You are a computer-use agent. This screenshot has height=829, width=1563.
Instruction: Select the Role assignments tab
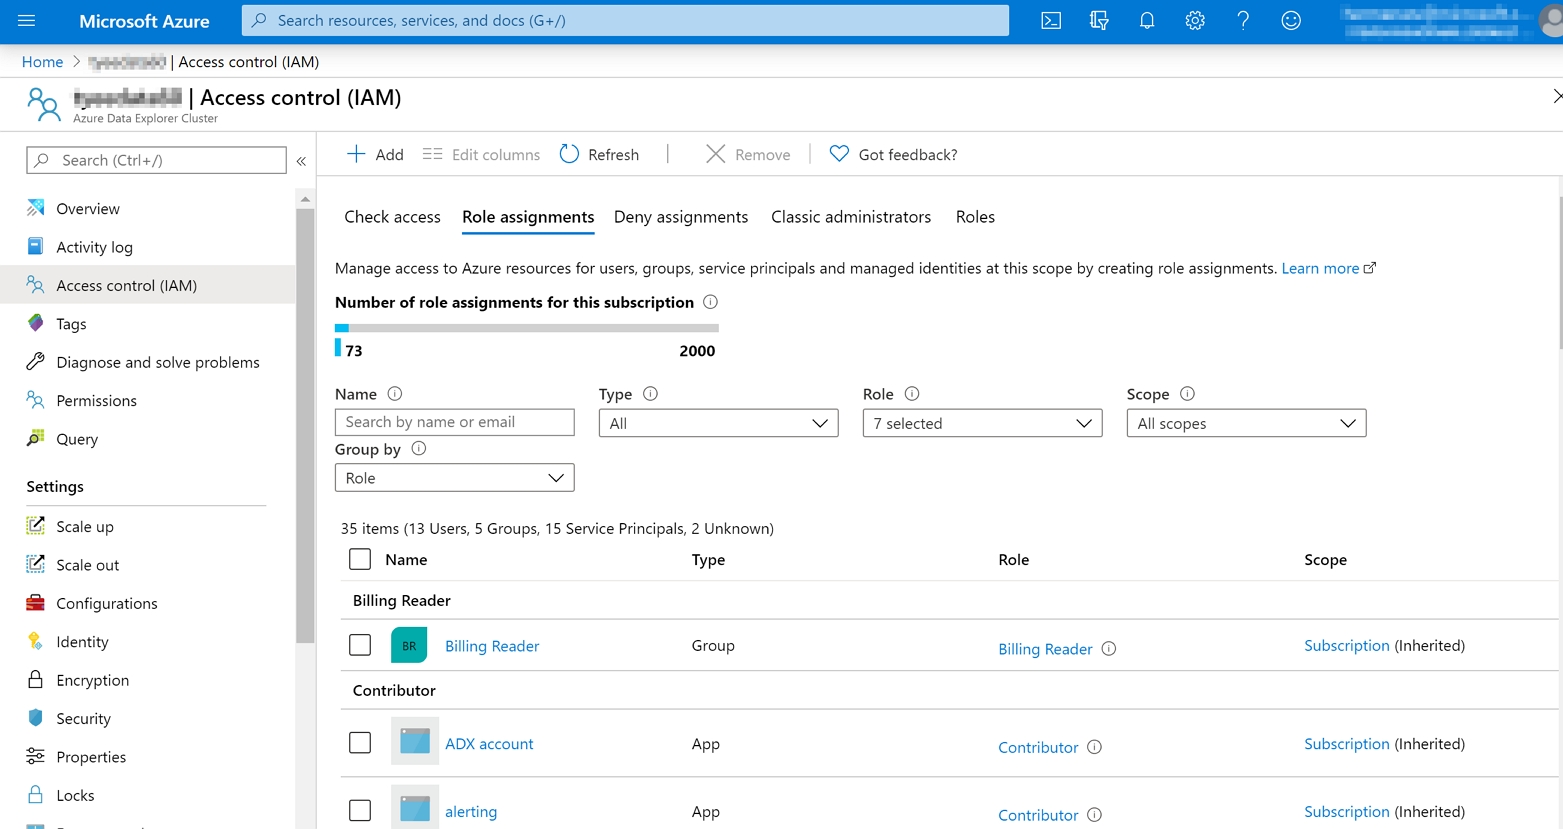point(528,217)
